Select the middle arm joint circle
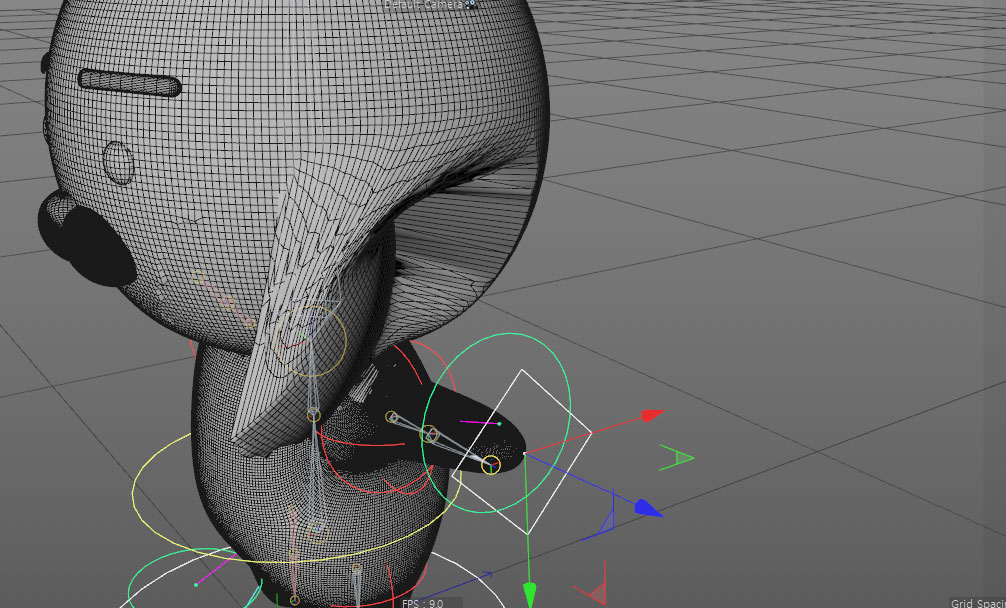The width and height of the screenshot is (1006, 608). [x=431, y=434]
